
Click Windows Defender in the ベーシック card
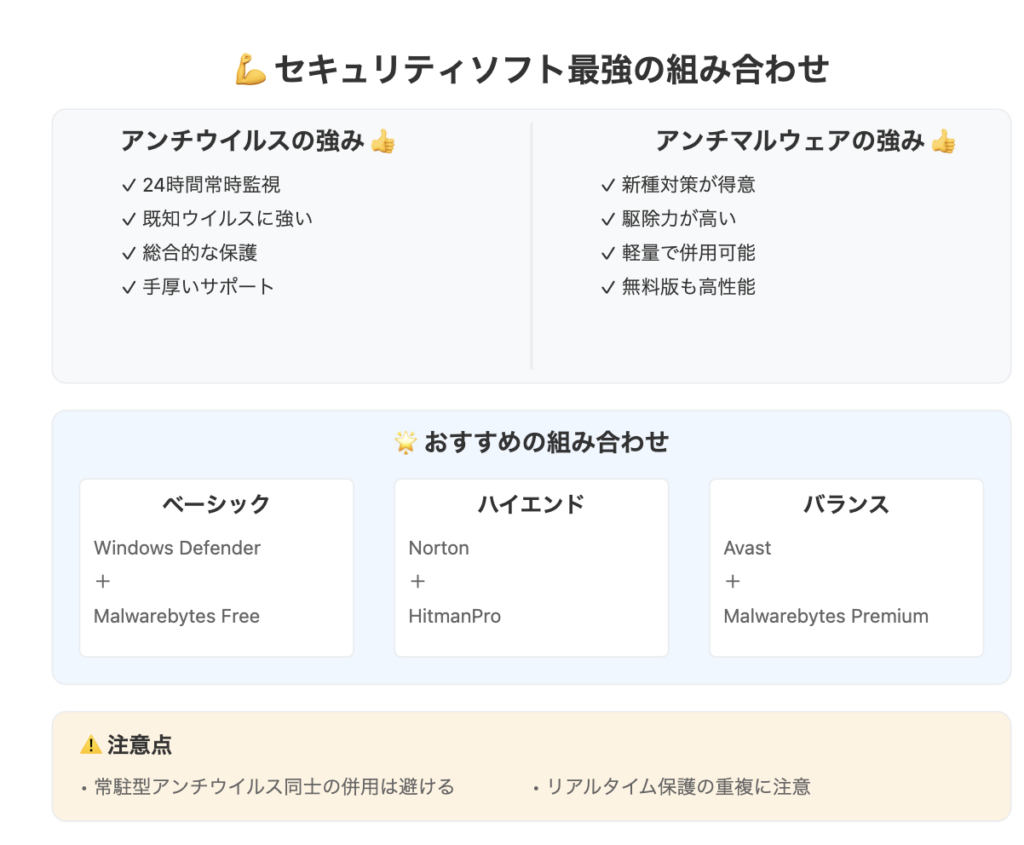click(177, 547)
